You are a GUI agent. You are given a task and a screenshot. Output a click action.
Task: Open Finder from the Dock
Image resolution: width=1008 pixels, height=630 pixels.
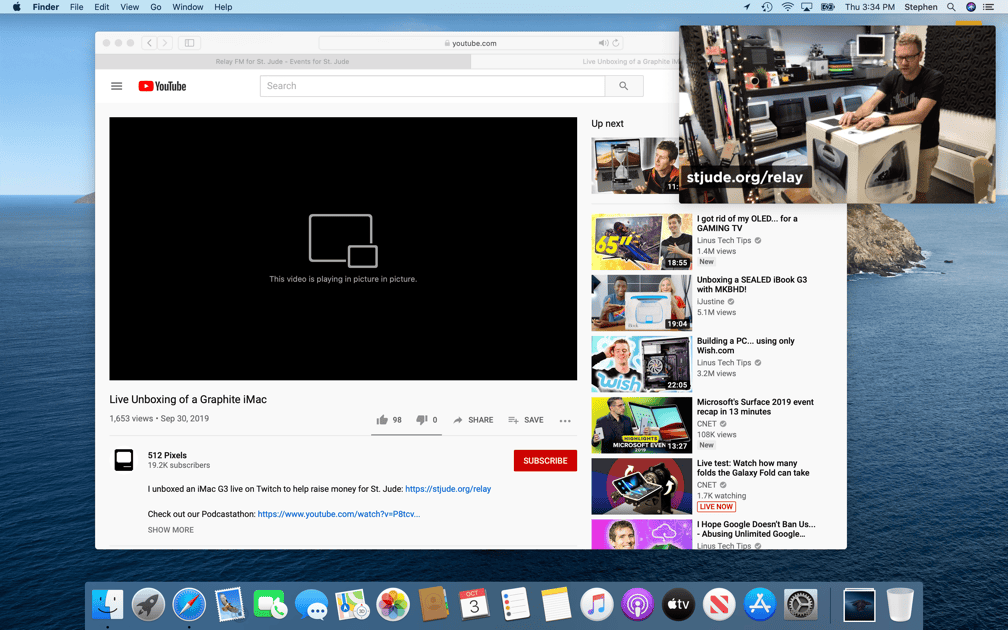click(107, 605)
